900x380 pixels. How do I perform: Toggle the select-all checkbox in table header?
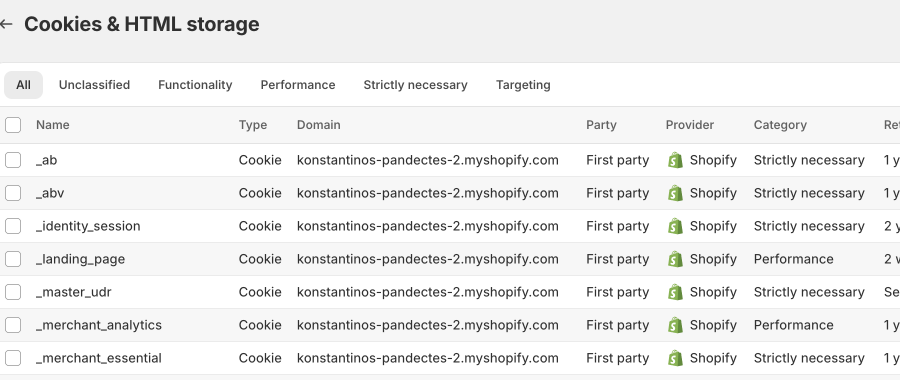[13, 125]
